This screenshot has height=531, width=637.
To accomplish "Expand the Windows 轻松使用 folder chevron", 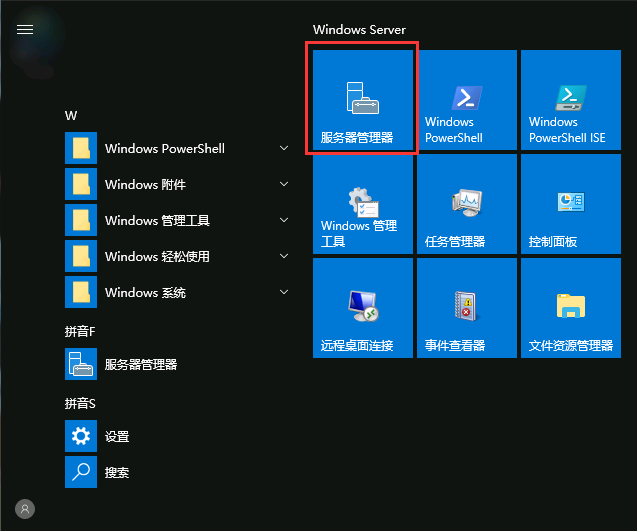I will [284, 257].
